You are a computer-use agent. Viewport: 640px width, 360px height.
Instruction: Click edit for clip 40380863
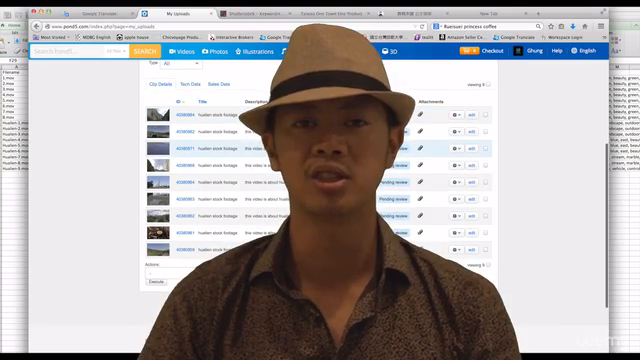471,199
